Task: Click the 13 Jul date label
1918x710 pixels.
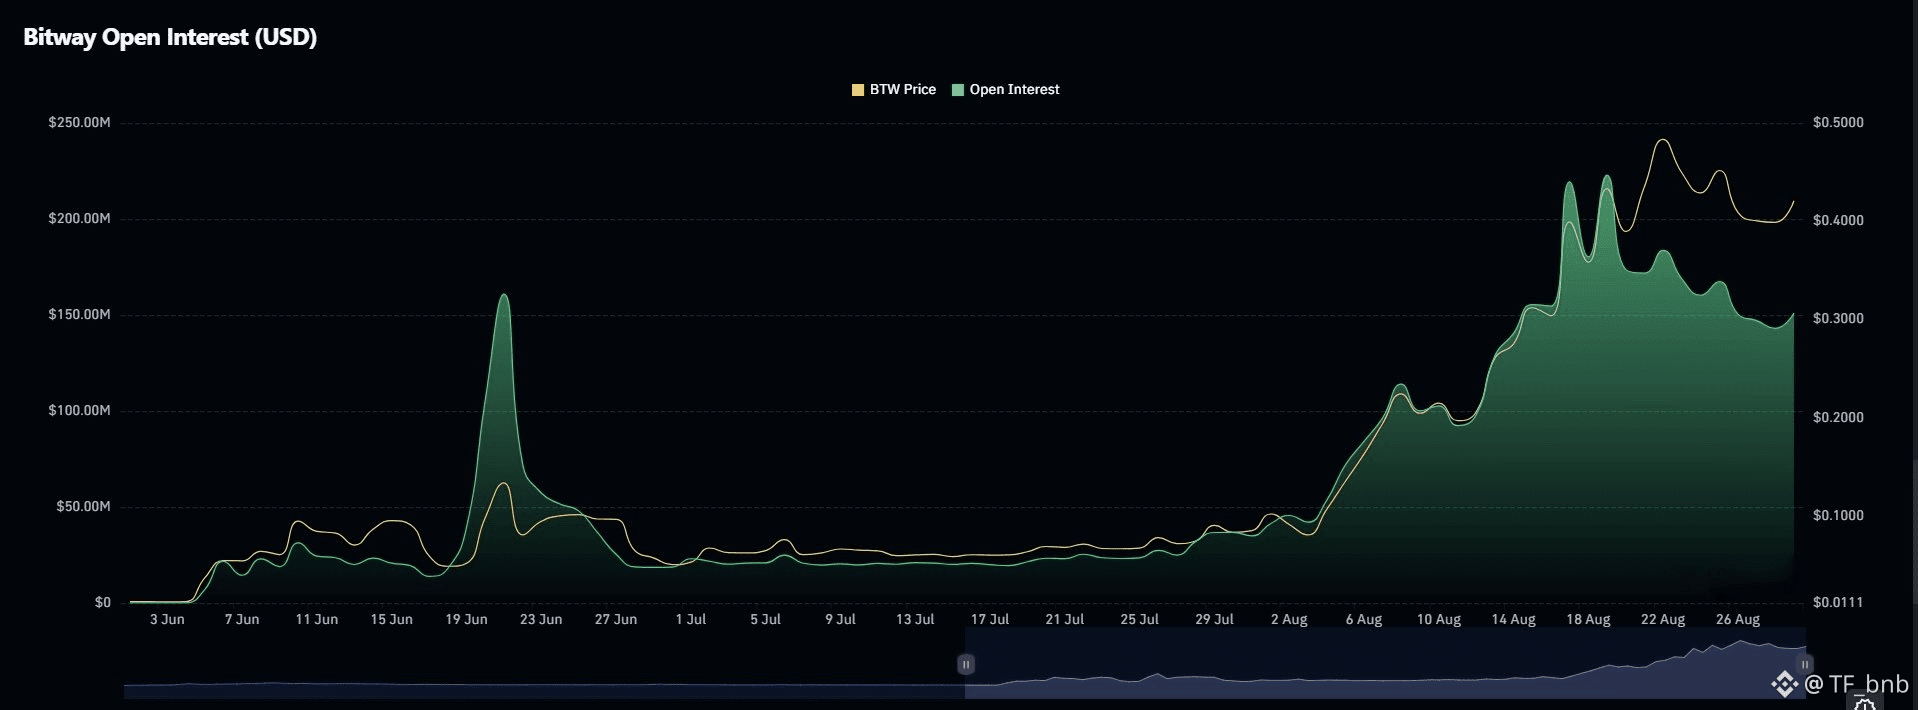Action: (x=915, y=619)
